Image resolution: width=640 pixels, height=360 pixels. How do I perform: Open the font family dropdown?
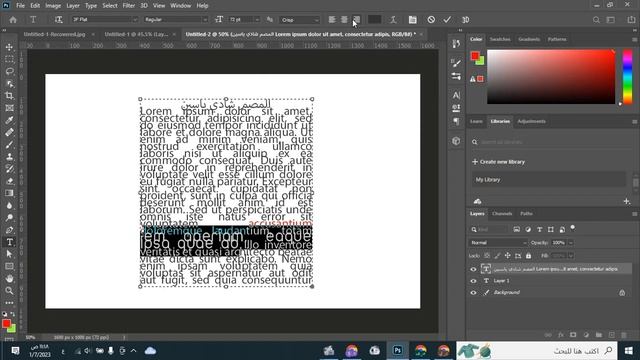pyautogui.click(x=105, y=20)
